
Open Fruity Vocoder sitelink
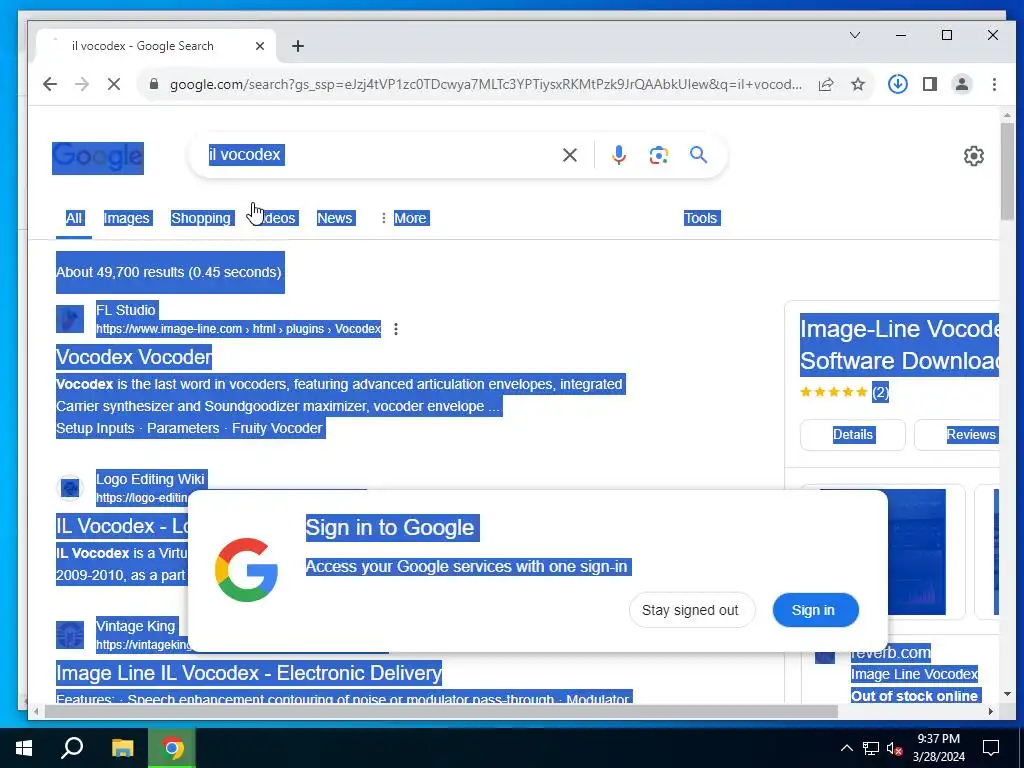tap(277, 428)
